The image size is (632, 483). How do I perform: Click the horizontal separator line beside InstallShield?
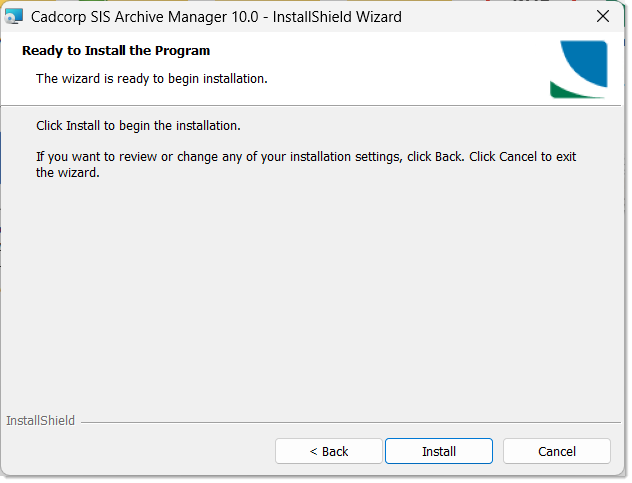(350, 422)
